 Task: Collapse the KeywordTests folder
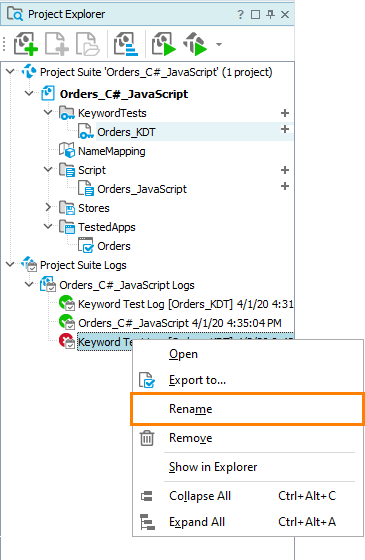point(48,112)
